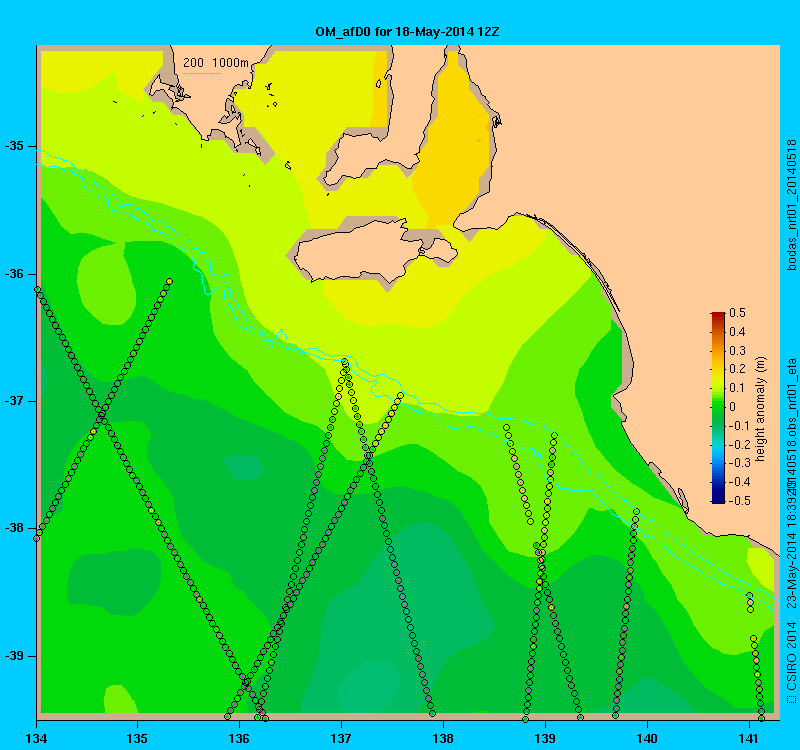Image resolution: width=800 pixels, height=750 pixels.
Task: Click the '0.5' colorbar tick label
Action: [737, 313]
